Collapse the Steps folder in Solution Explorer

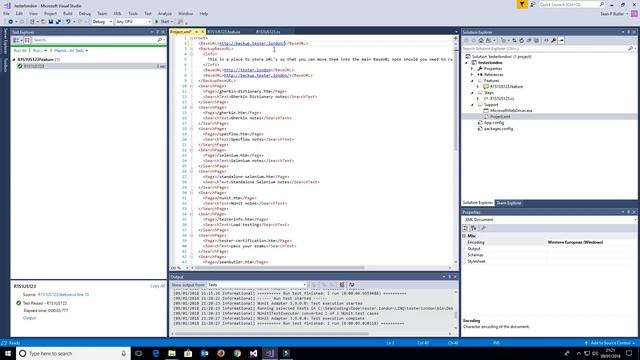pos(472,93)
